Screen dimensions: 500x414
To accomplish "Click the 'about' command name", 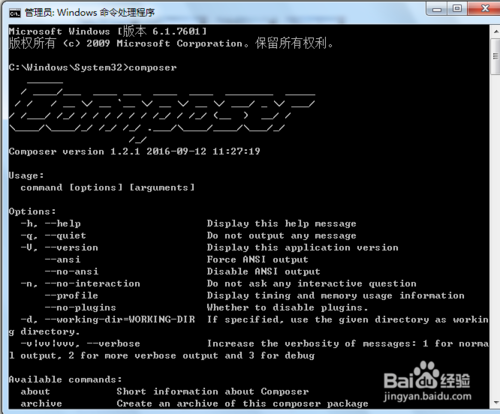I will [35, 392].
